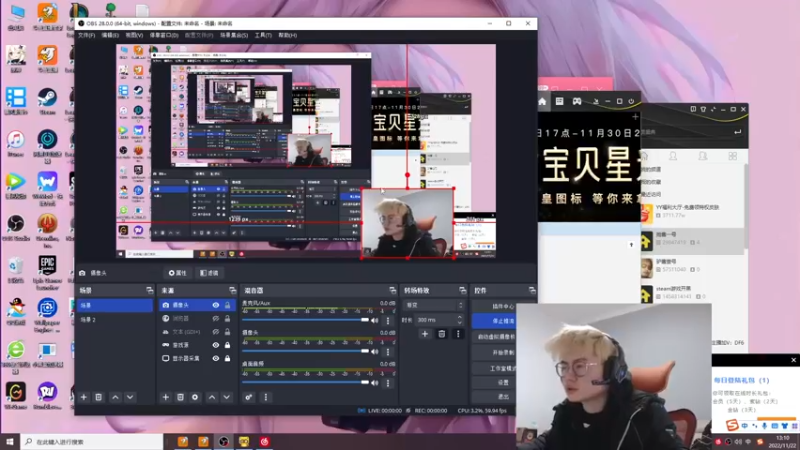Open 摄像头 mixer channel three-dot options
This screenshot has width=800, height=450.
pyautogui.click(x=388, y=352)
